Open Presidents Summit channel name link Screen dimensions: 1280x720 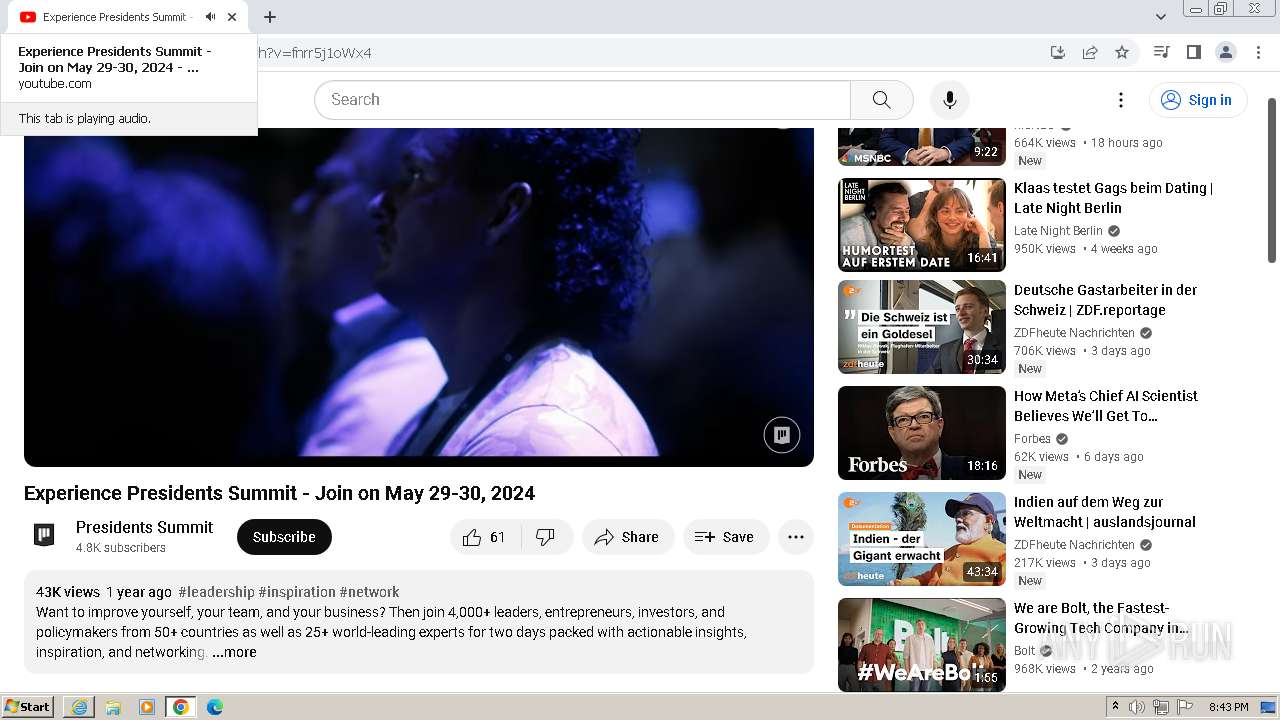pos(144,527)
